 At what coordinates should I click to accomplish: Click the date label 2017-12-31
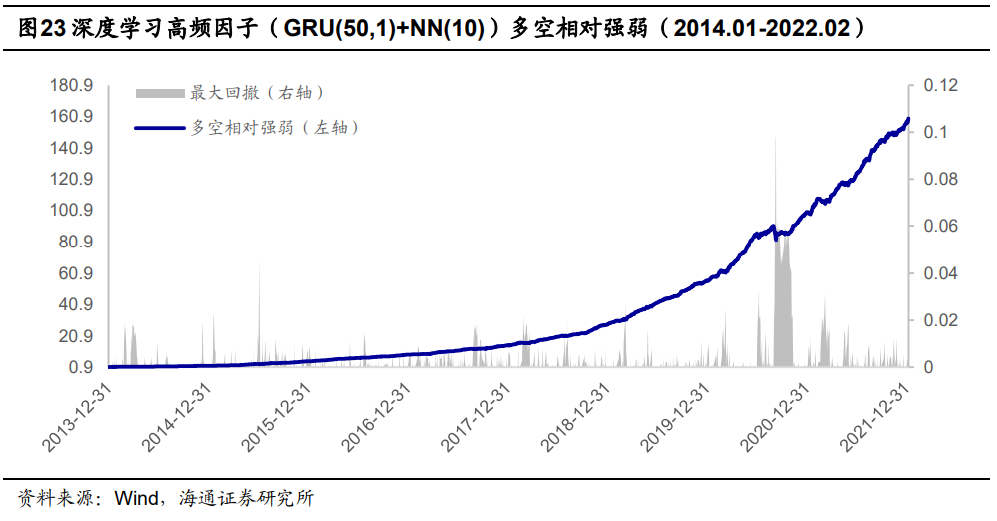point(476,417)
